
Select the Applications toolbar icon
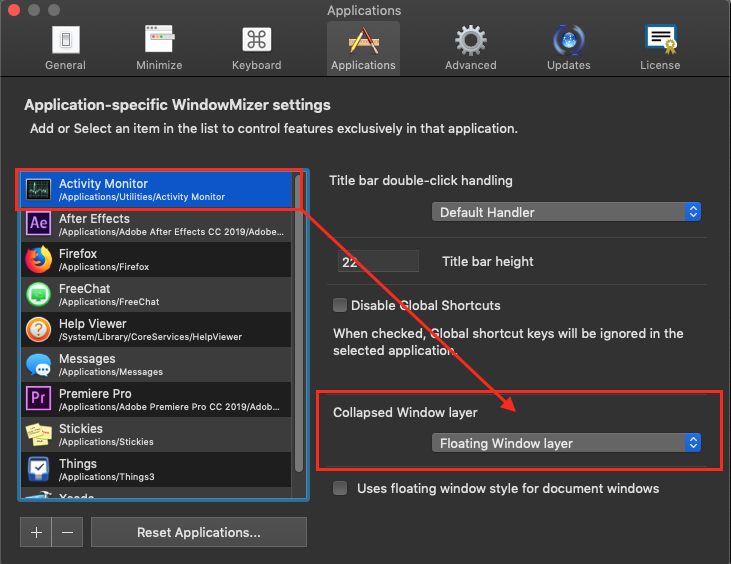click(364, 40)
